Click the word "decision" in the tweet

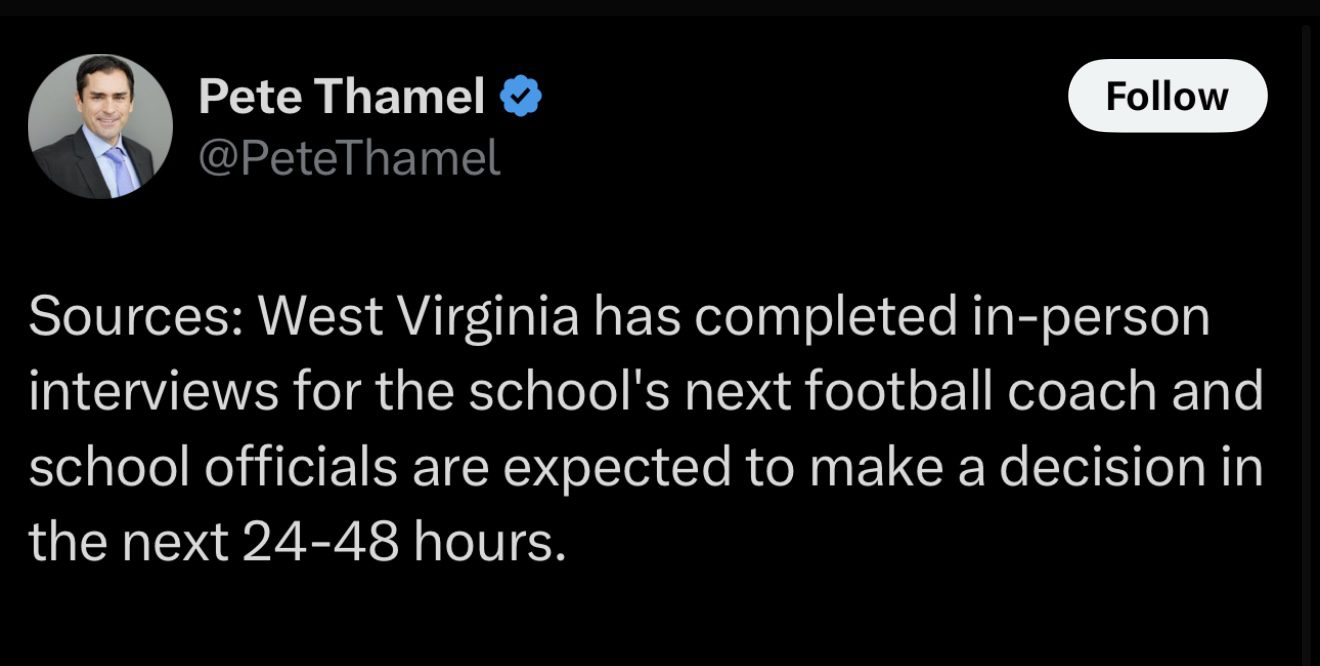coord(1096,468)
